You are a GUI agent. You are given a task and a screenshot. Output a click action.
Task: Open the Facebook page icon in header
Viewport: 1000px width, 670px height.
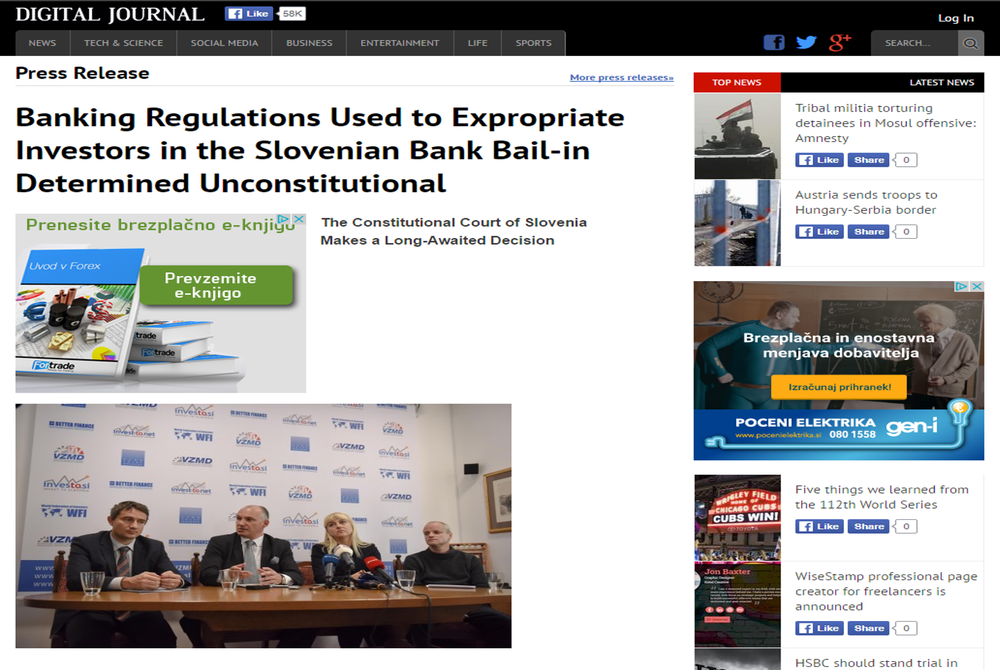pyautogui.click(x=774, y=43)
